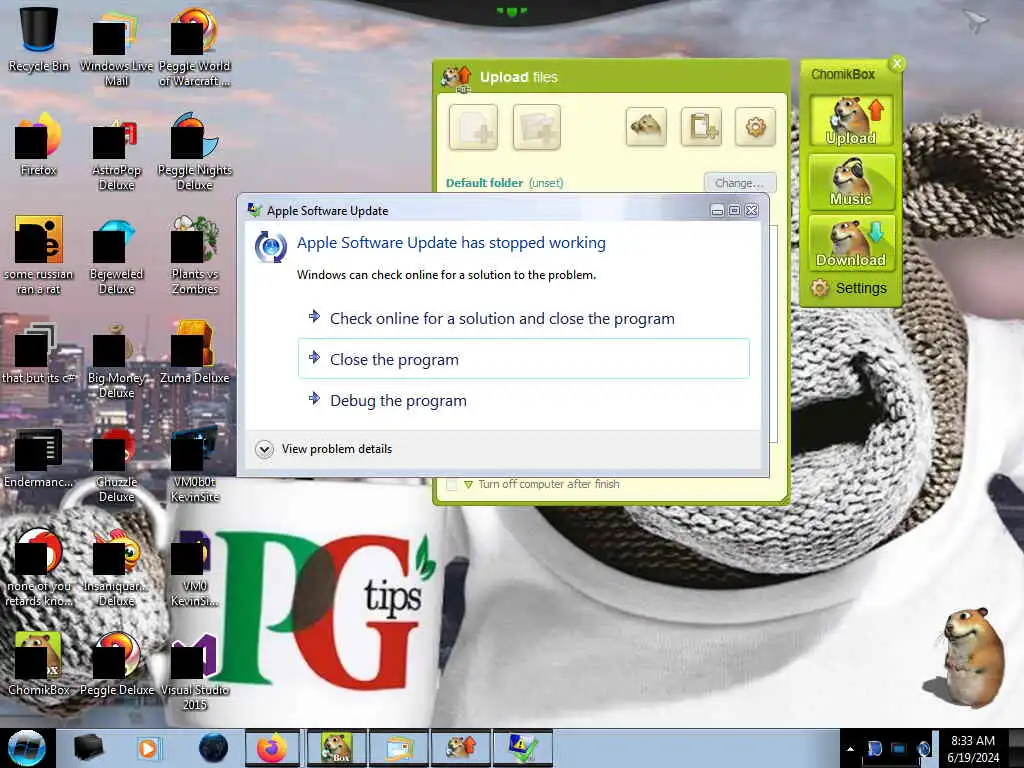Select the some russian ran a rat icon
Screen dimensions: 1024x768
(39, 256)
